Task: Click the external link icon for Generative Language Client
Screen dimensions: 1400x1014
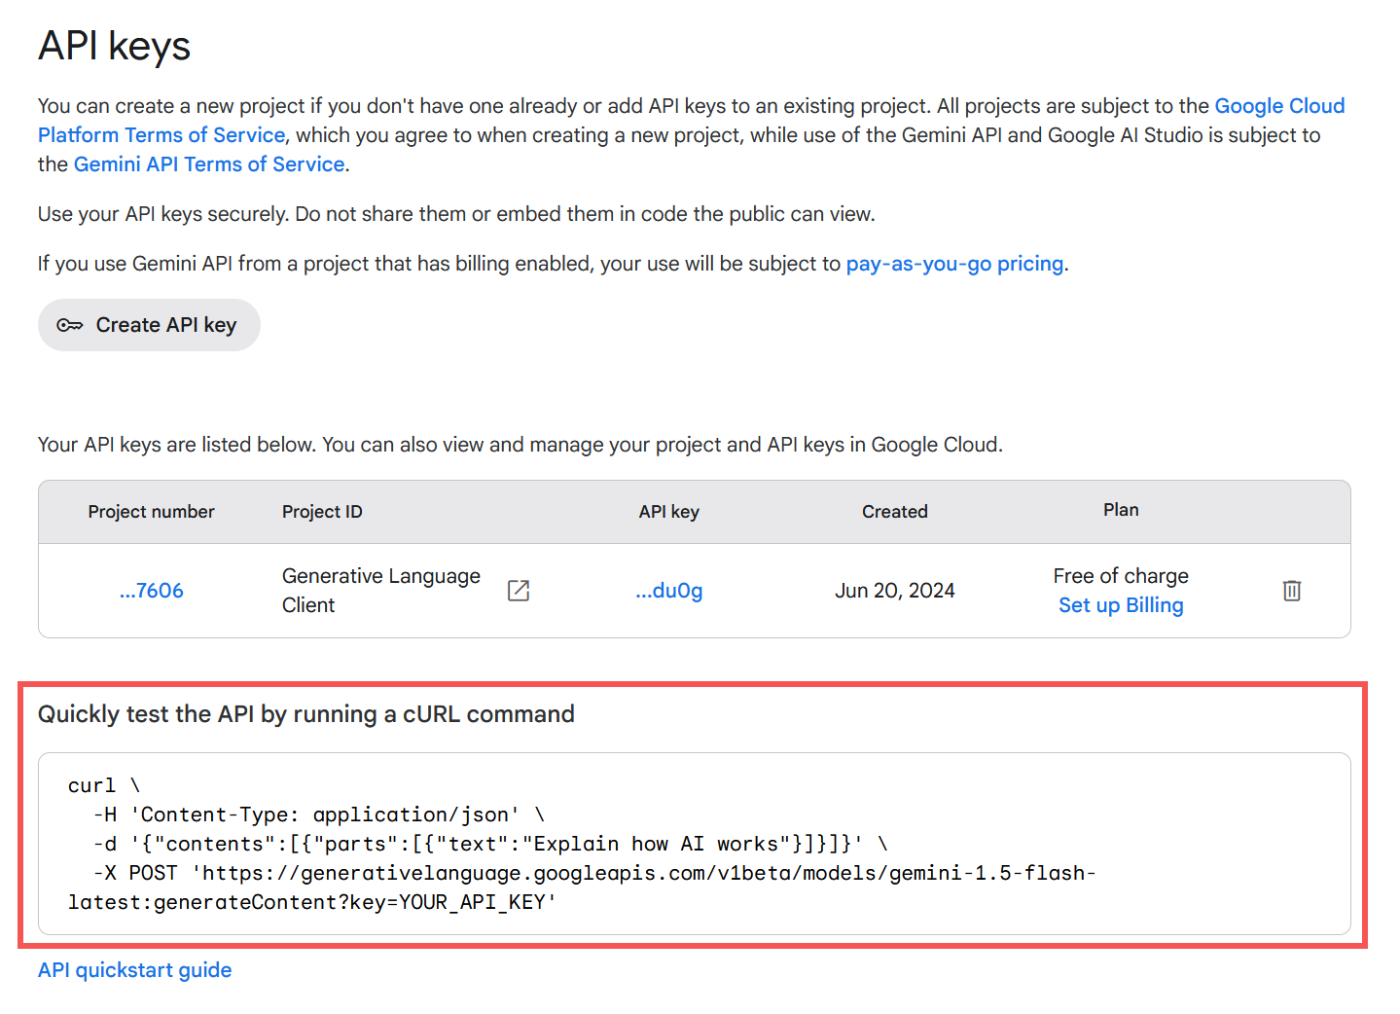Action: tap(518, 591)
